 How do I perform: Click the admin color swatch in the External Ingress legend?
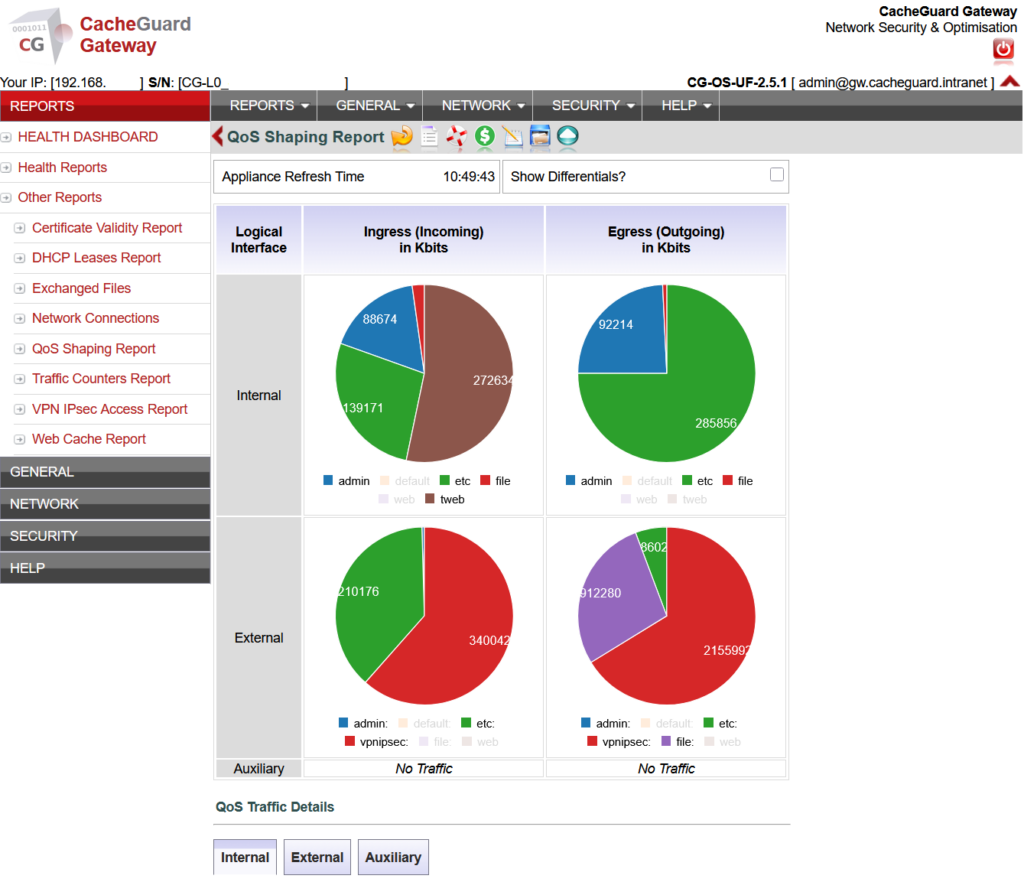coord(343,723)
